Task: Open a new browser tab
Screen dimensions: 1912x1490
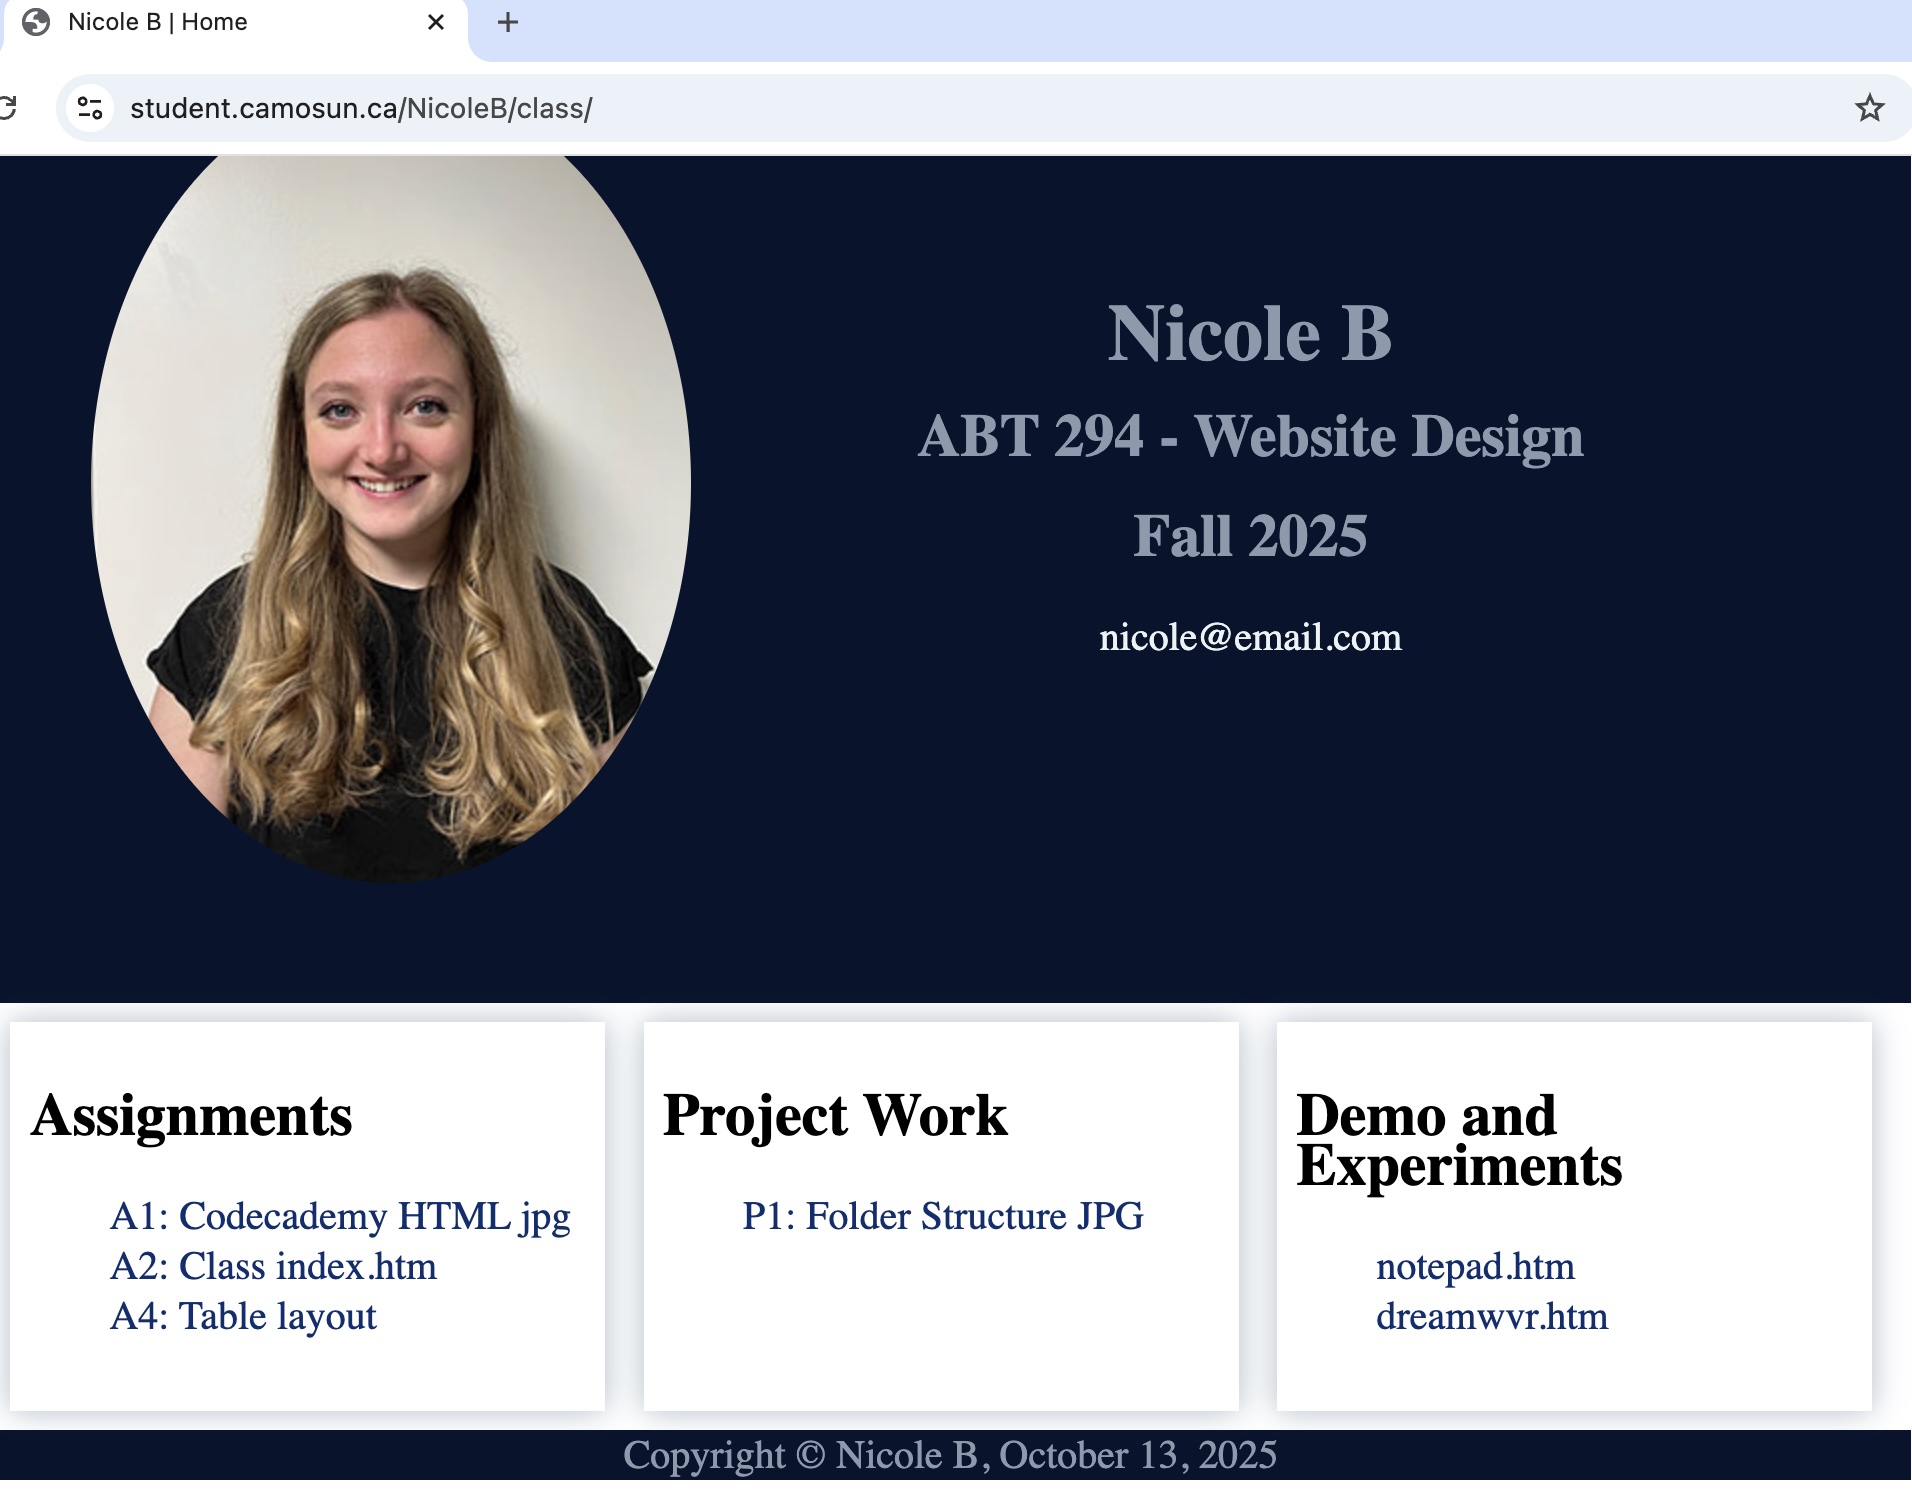Action: coord(508,22)
